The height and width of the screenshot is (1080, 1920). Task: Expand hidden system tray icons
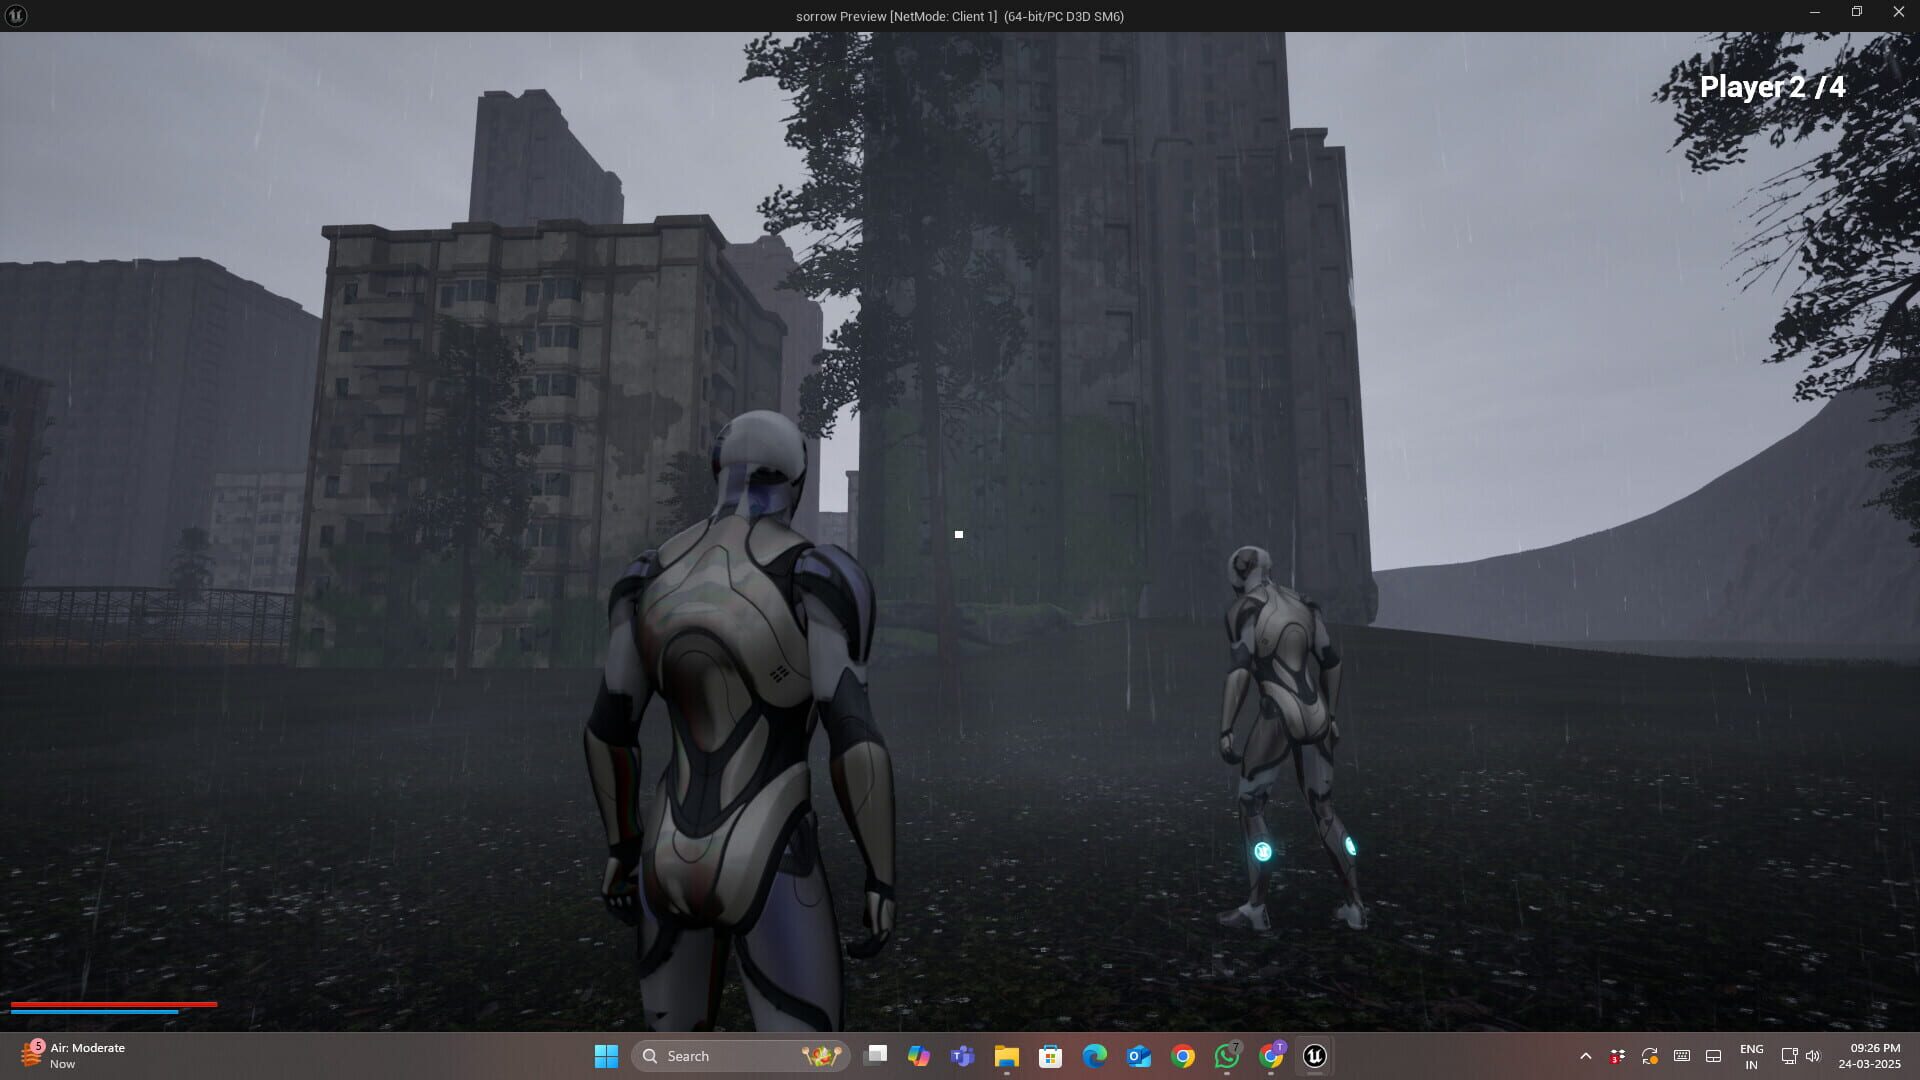(x=1587, y=1055)
